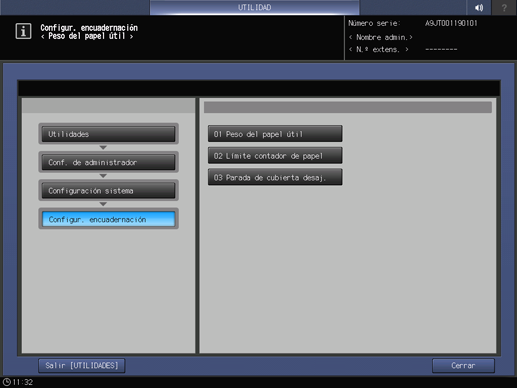The height and width of the screenshot is (388, 517).
Task: Open 02 Límite contador de papel
Action: [x=275, y=156]
